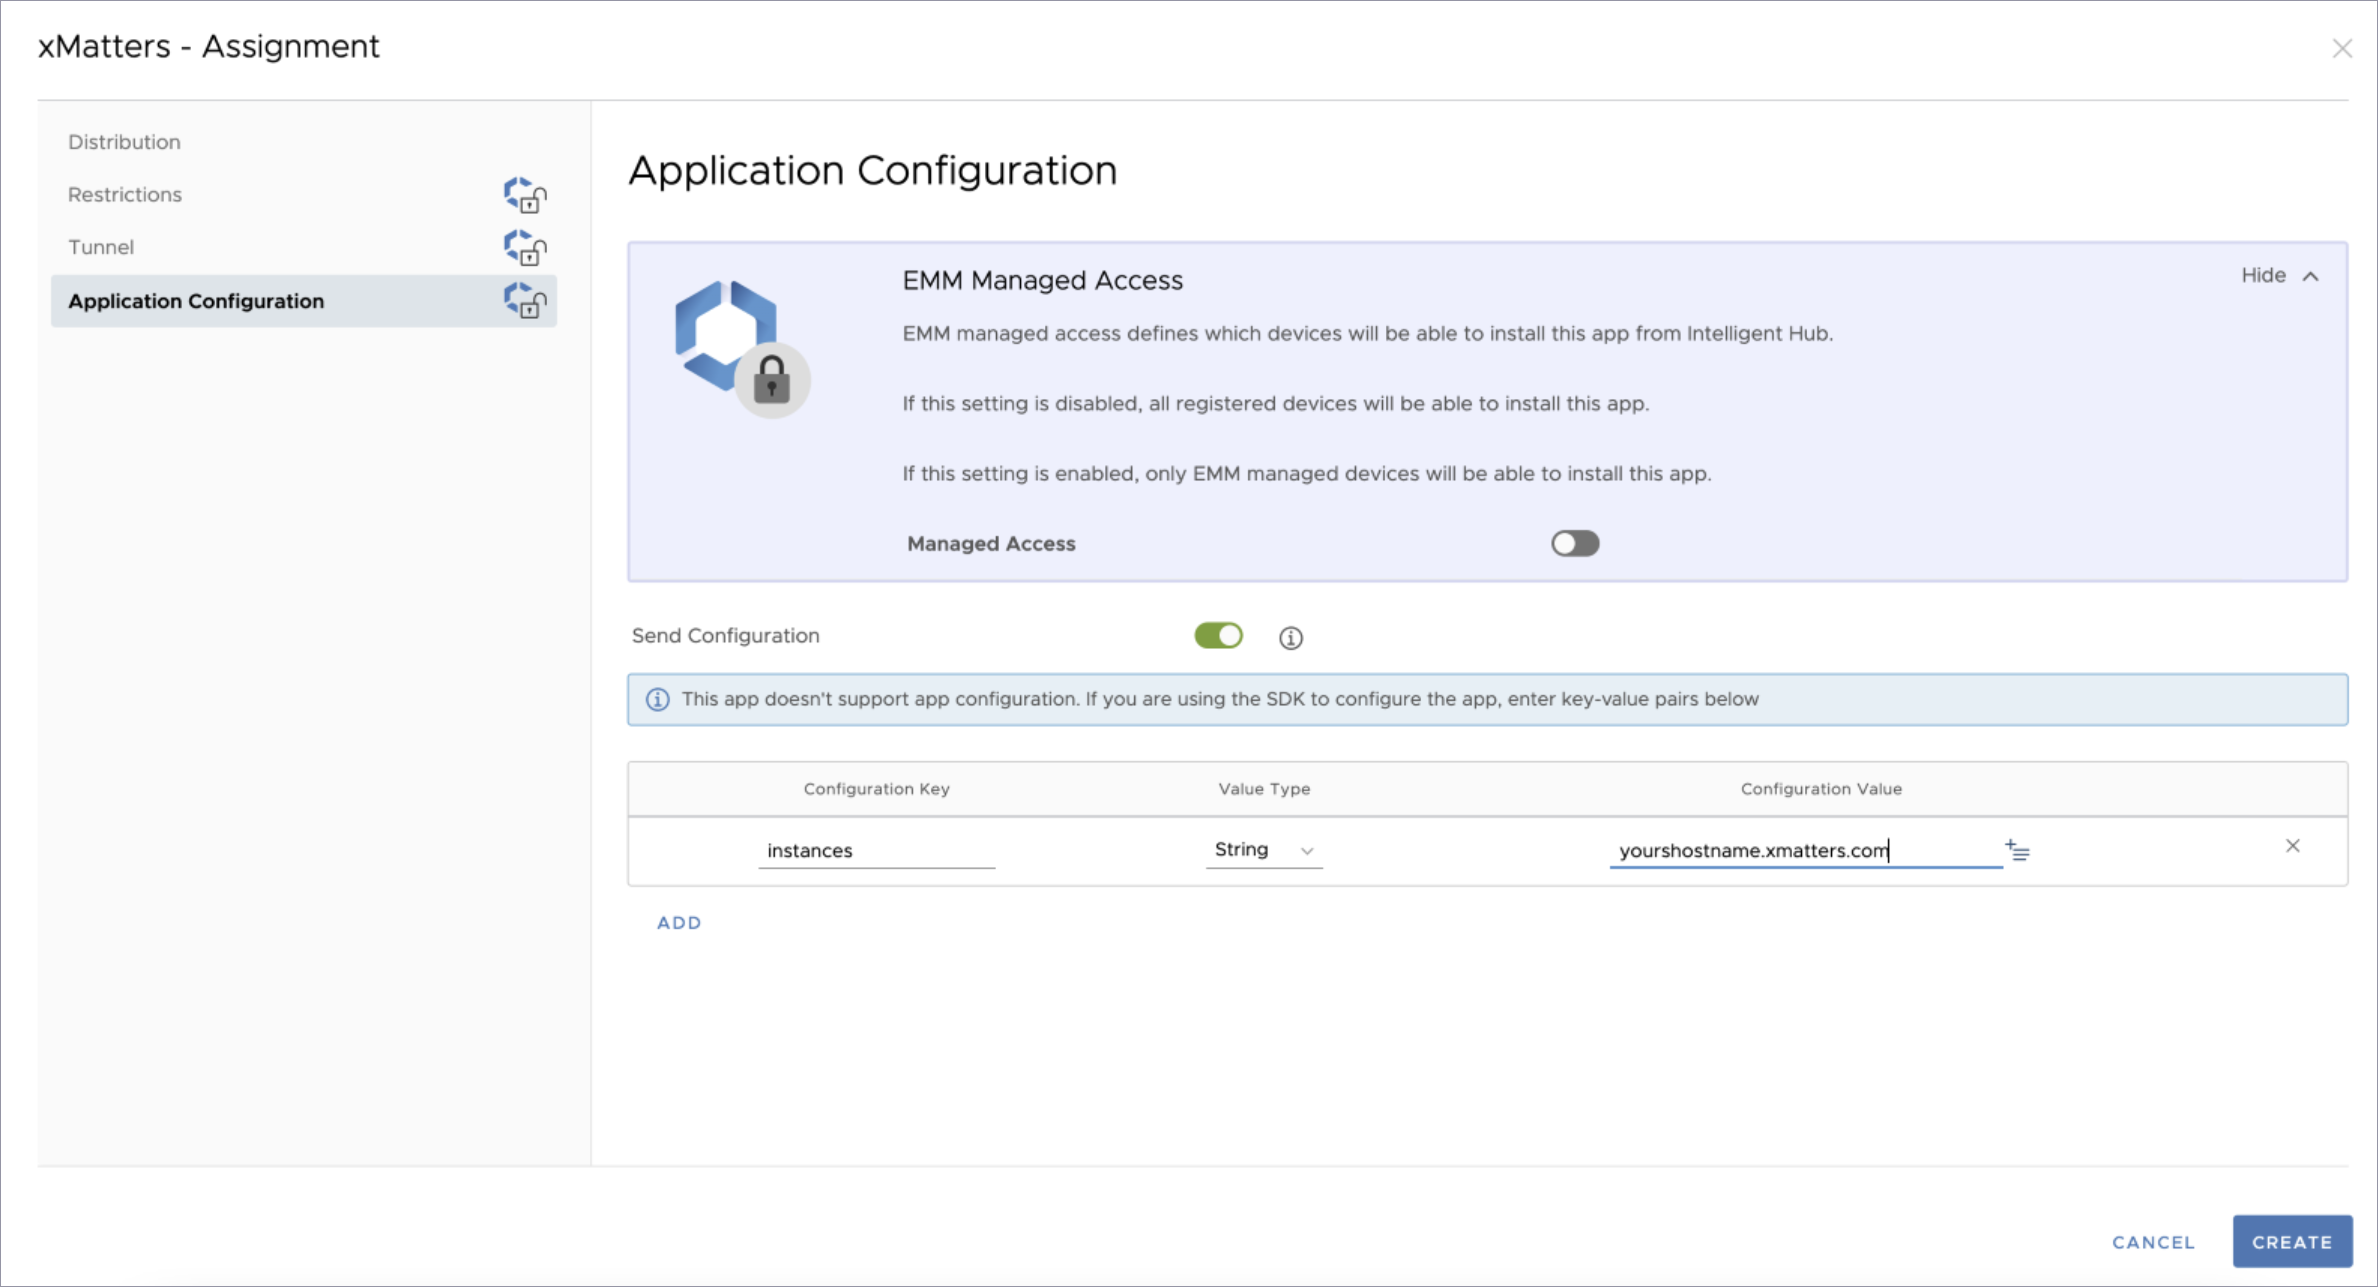Click the EMM Managed Access hexagon lock logo
The height and width of the screenshot is (1287, 2378).
coord(741,348)
